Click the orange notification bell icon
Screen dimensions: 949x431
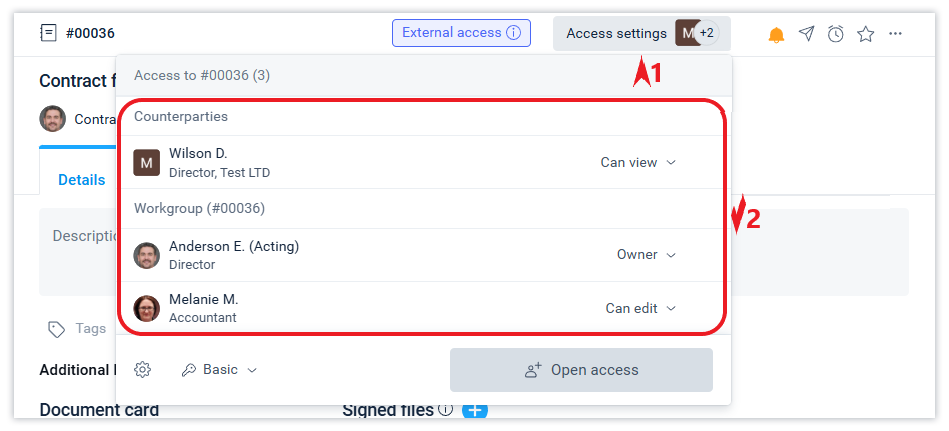(x=776, y=35)
